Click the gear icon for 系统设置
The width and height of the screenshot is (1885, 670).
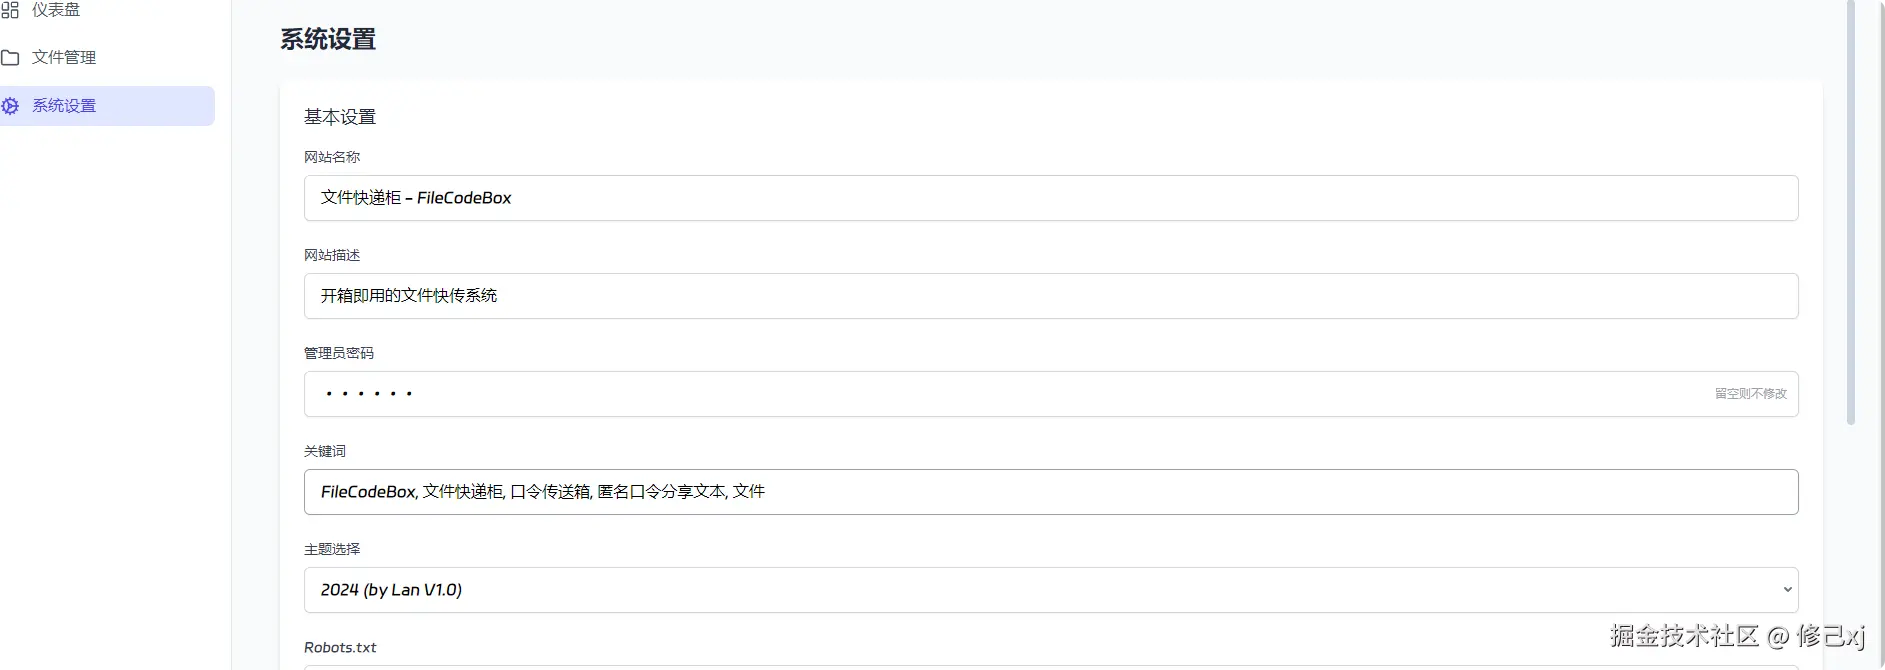click(x=10, y=106)
